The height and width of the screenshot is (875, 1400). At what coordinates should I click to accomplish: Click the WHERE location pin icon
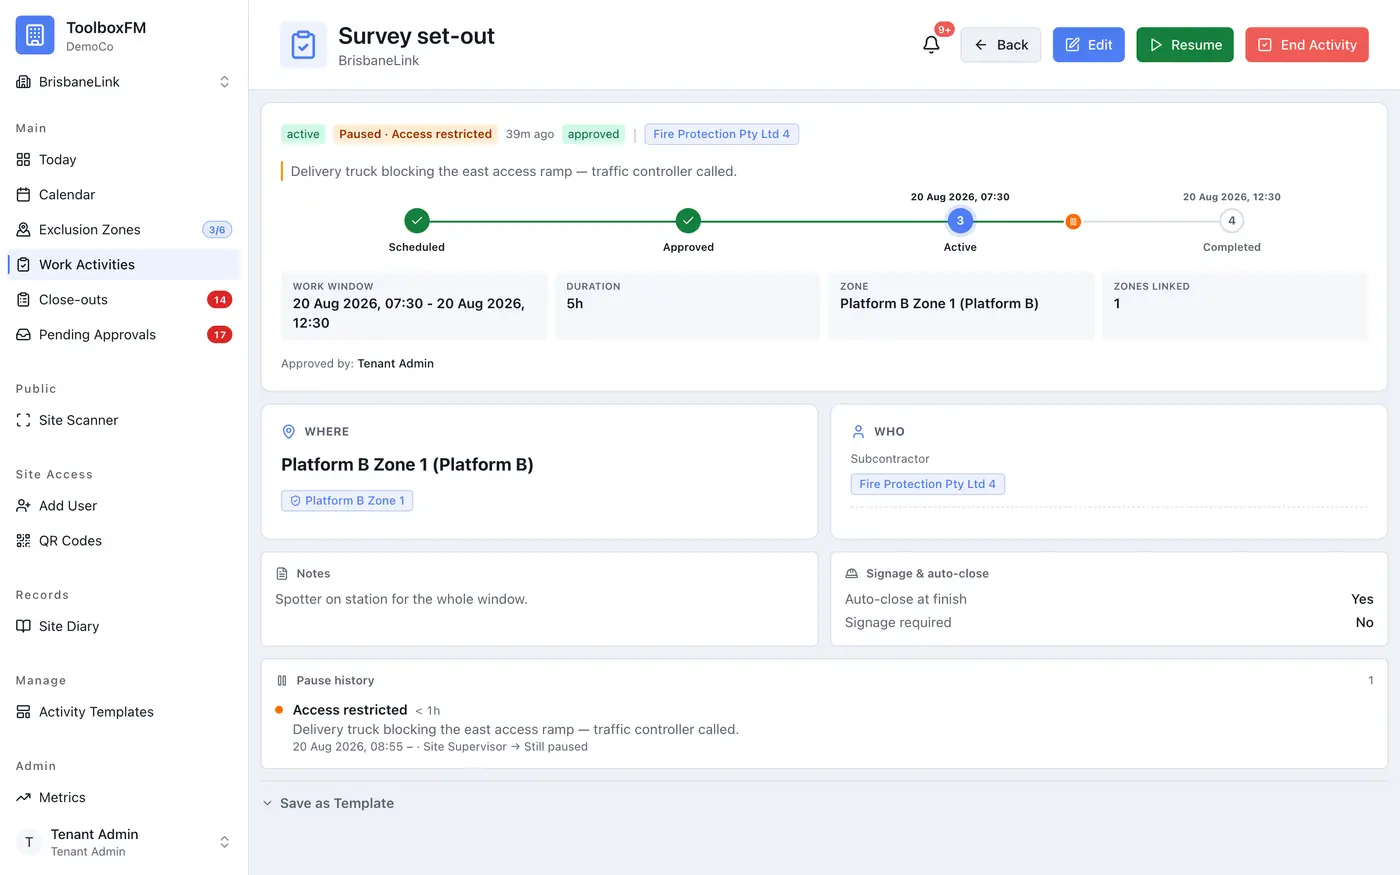click(289, 432)
